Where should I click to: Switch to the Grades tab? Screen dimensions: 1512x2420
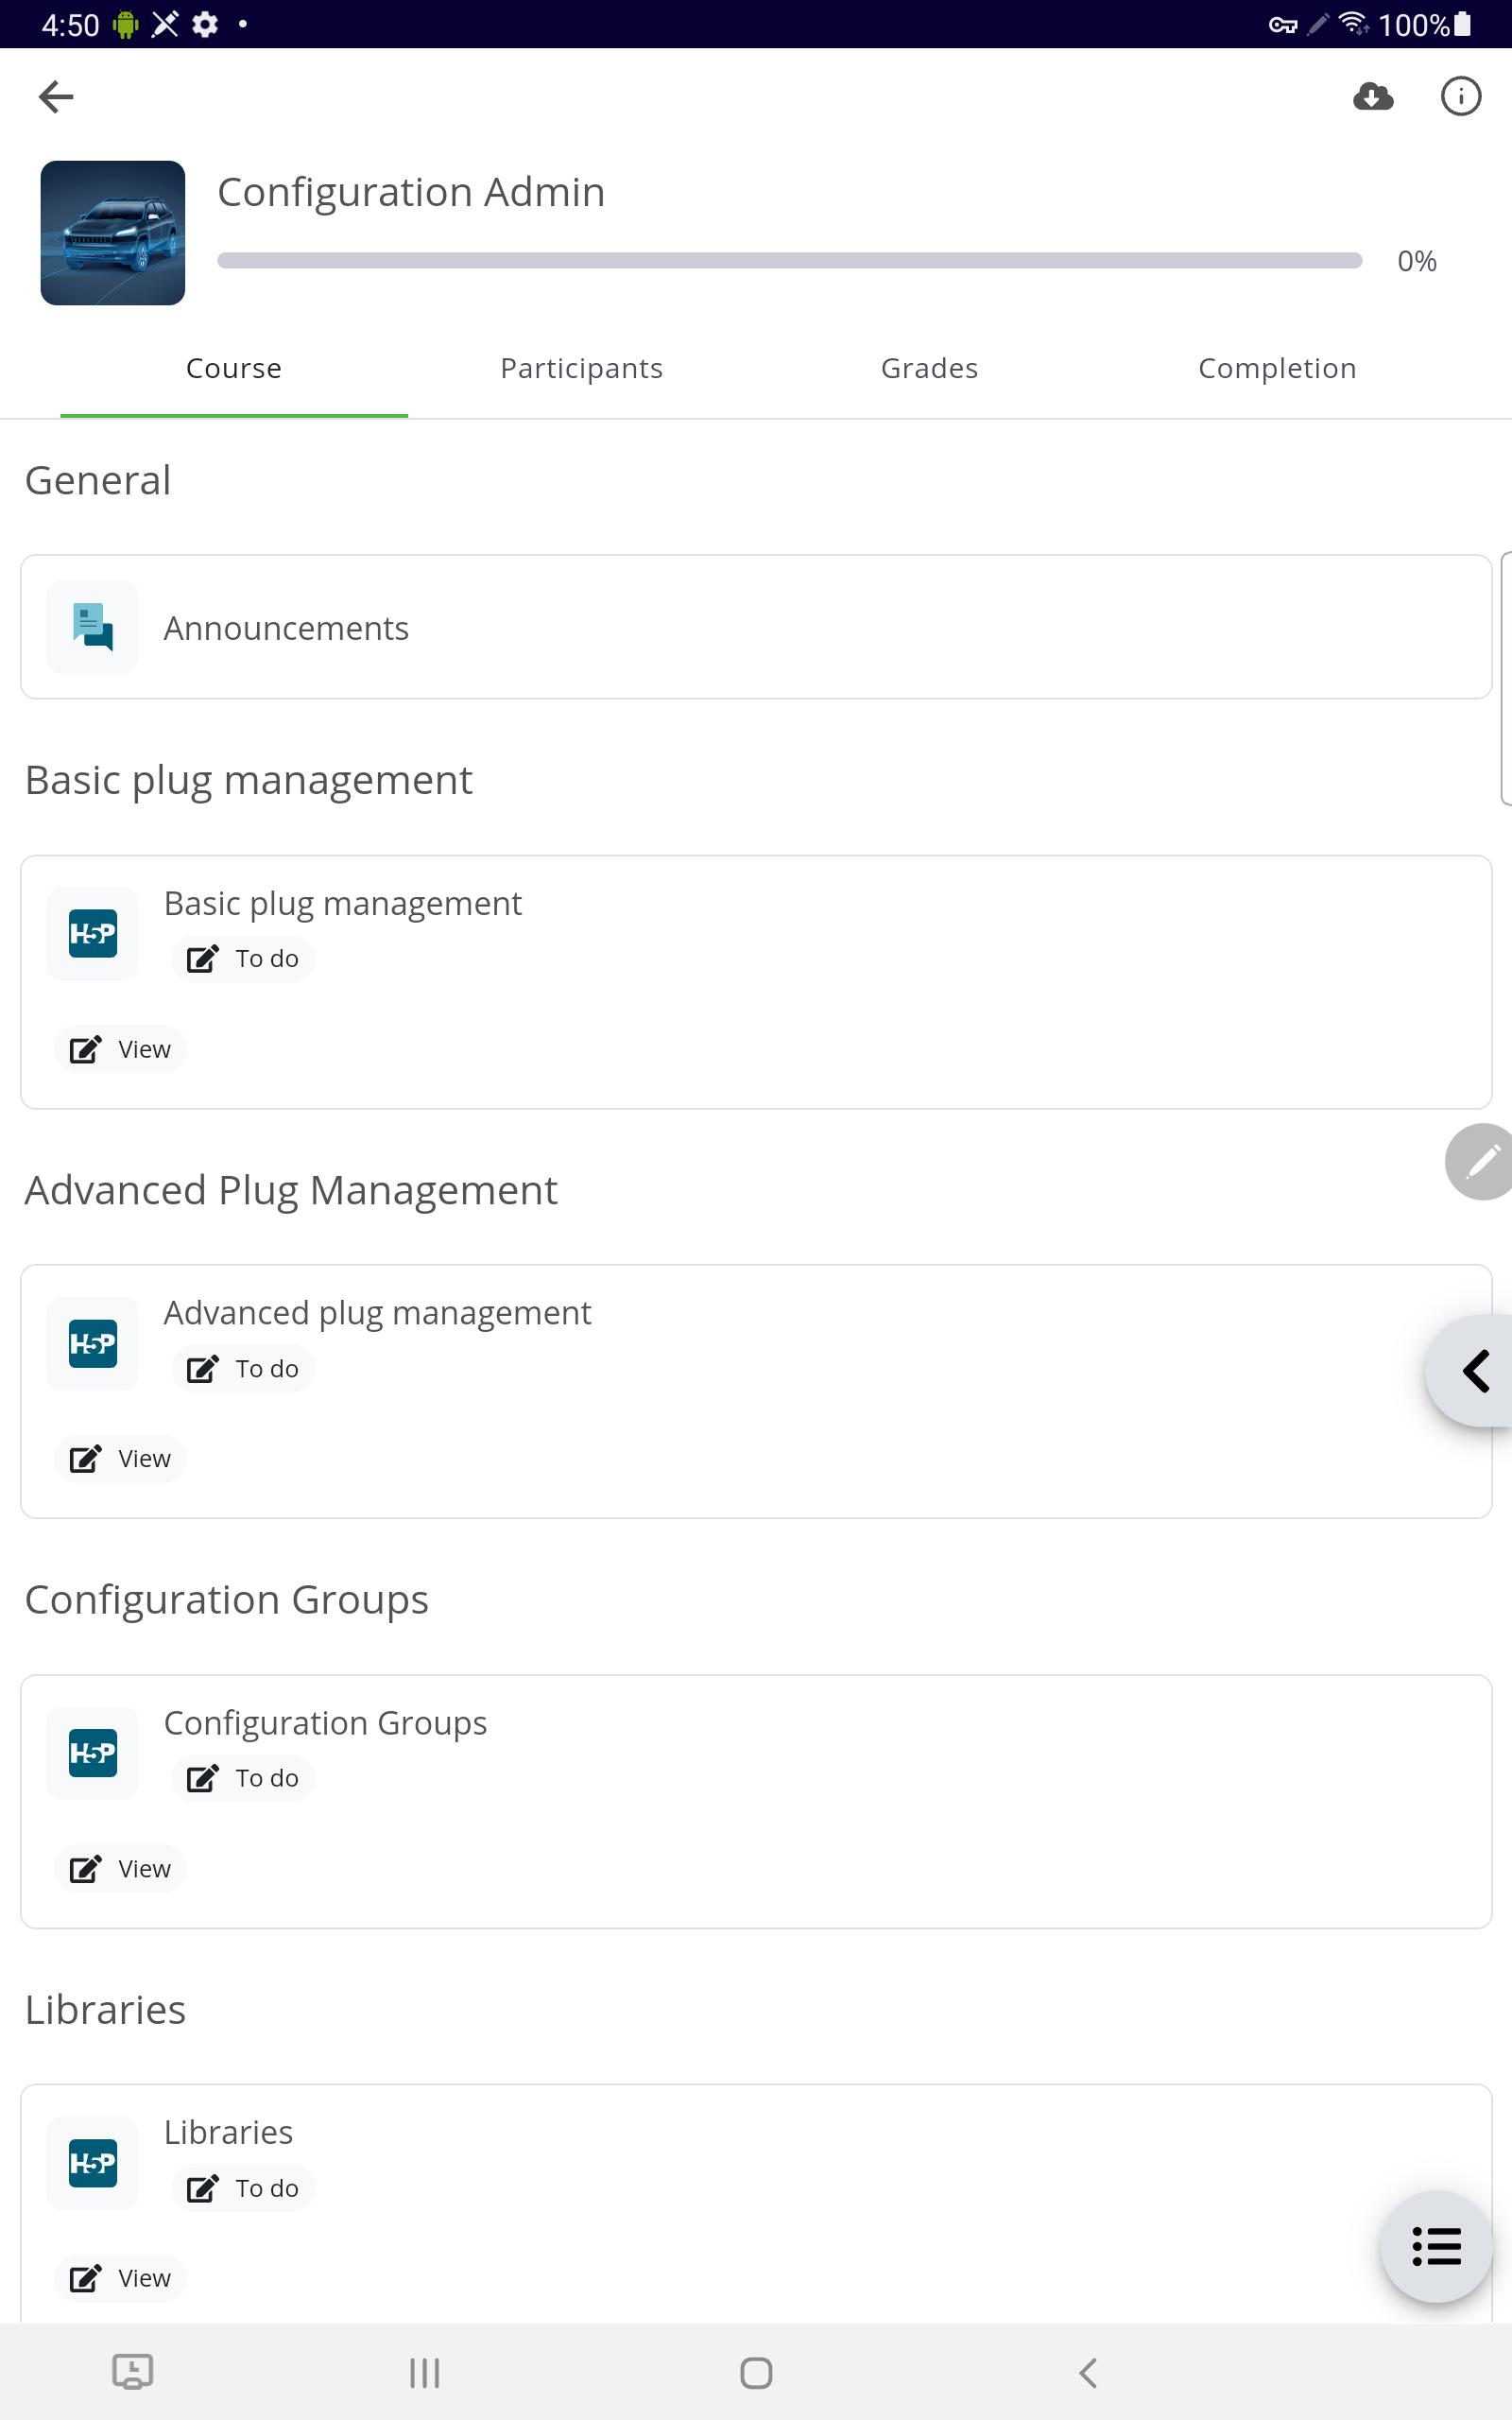click(929, 368)
